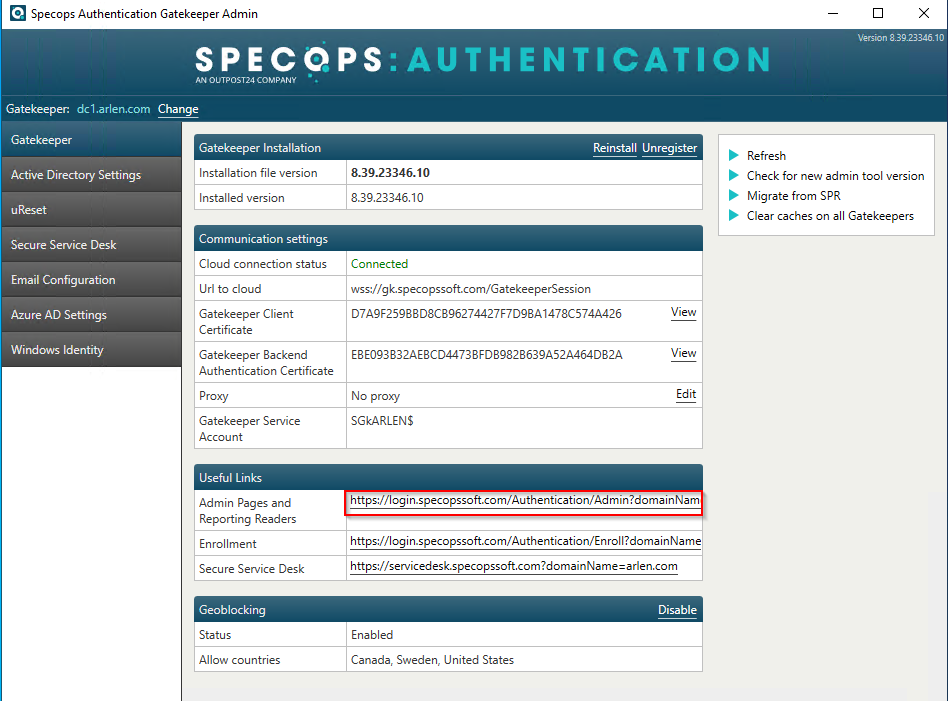Click arrow icon beside Check for new admin tool version
The width and height of the screenshot is (948, 701).
733,175
